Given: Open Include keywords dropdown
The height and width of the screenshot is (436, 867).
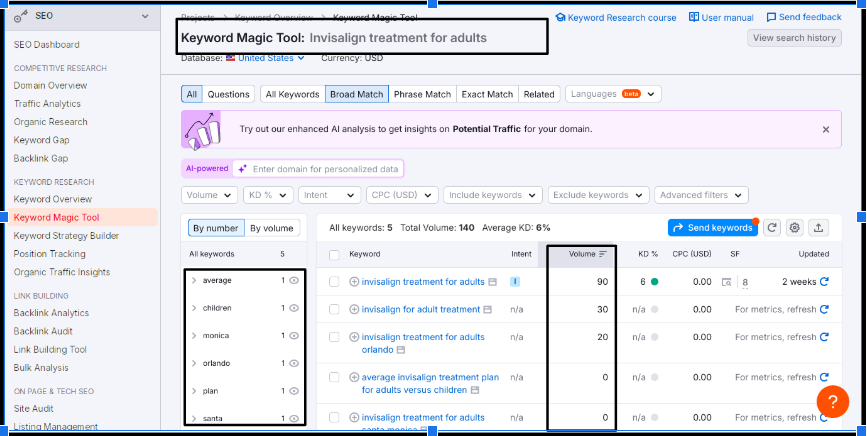Looking at the screenshot, I should [493, 195].
